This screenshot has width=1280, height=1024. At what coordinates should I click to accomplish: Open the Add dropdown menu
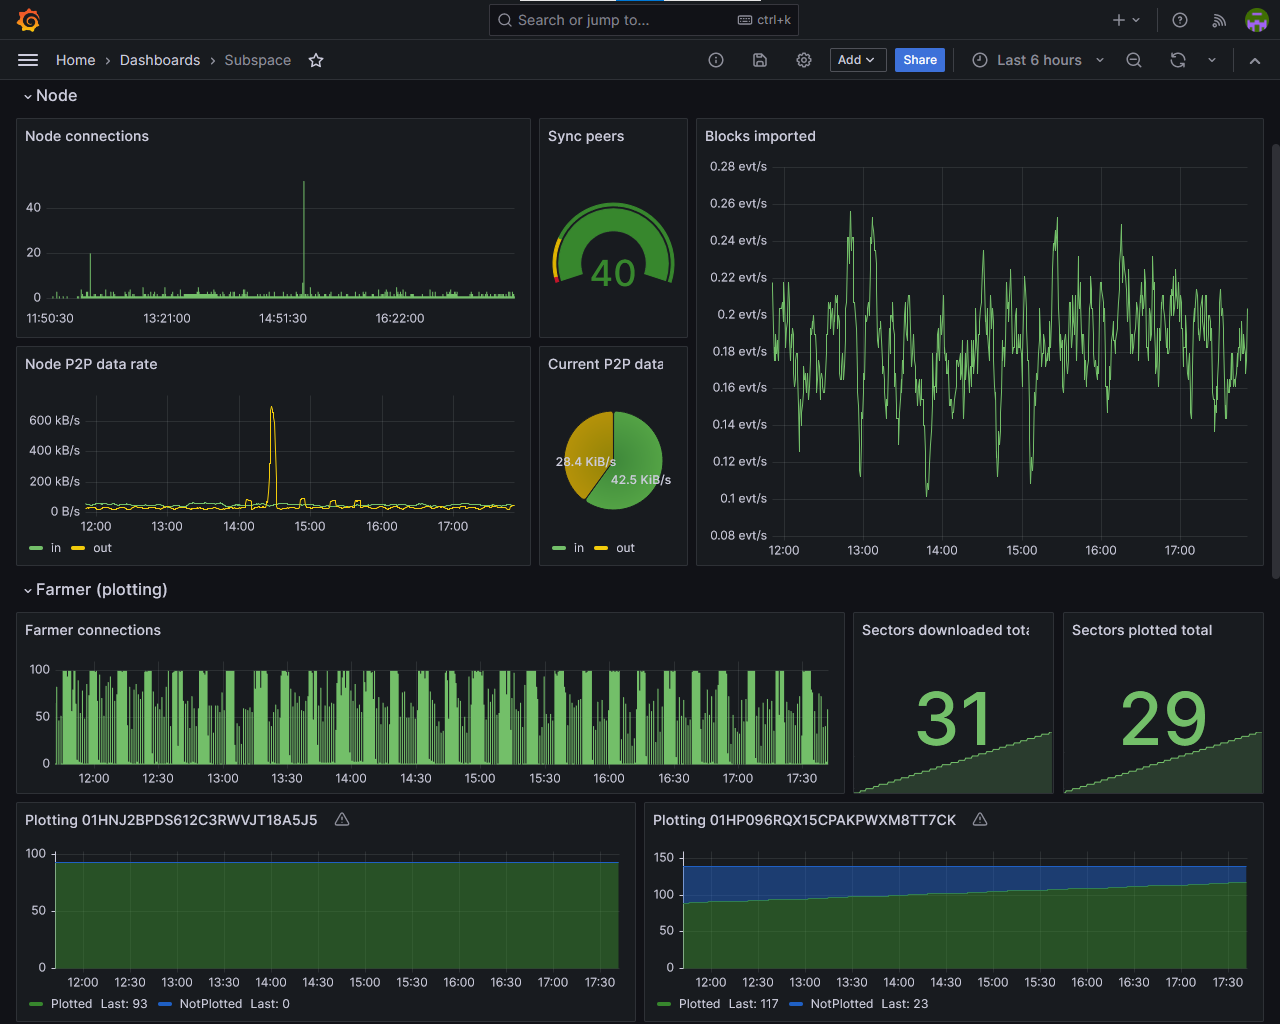pyautogui.click(x=857, y=60)
